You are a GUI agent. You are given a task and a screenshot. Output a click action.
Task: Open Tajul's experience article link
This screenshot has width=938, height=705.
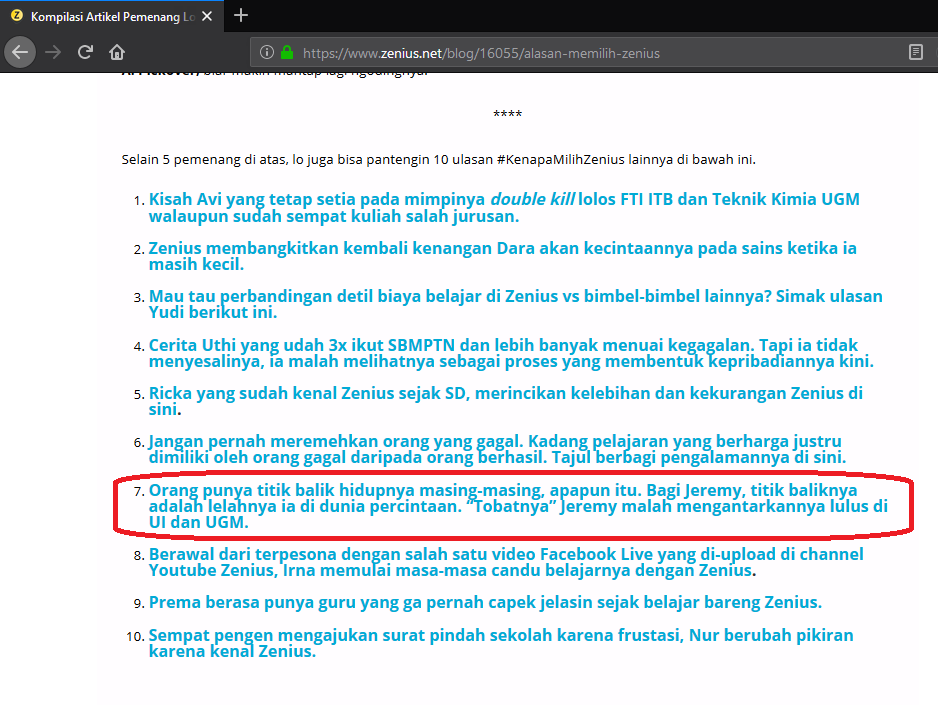497,449
